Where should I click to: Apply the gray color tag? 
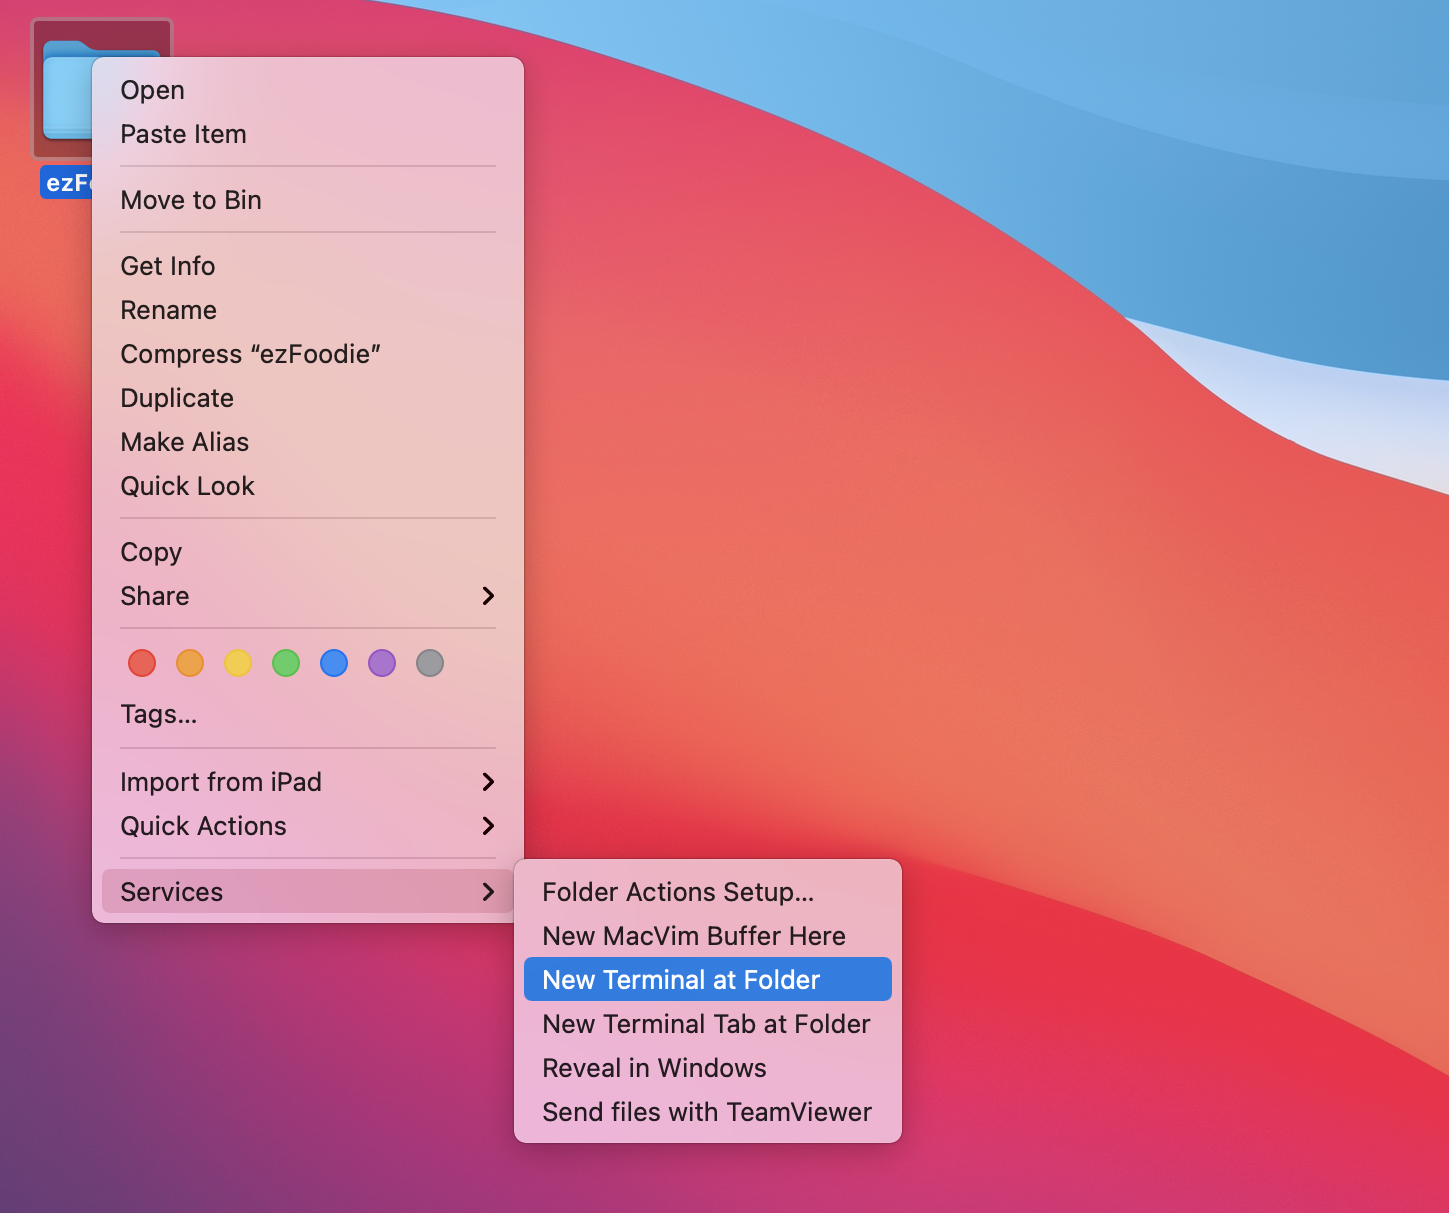click(x=430, y=663)
